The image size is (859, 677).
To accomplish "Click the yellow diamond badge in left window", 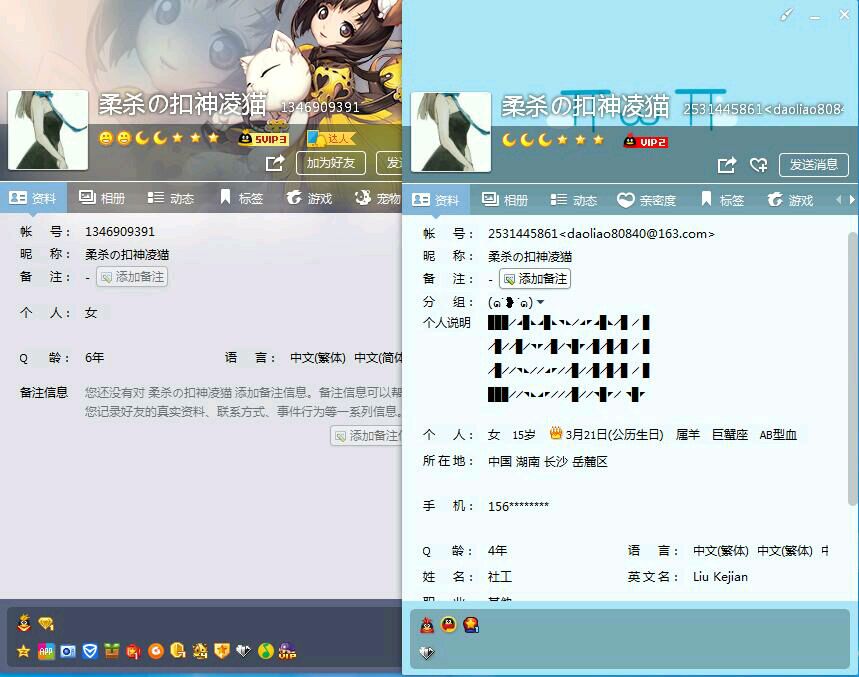I will pos(46,623).
